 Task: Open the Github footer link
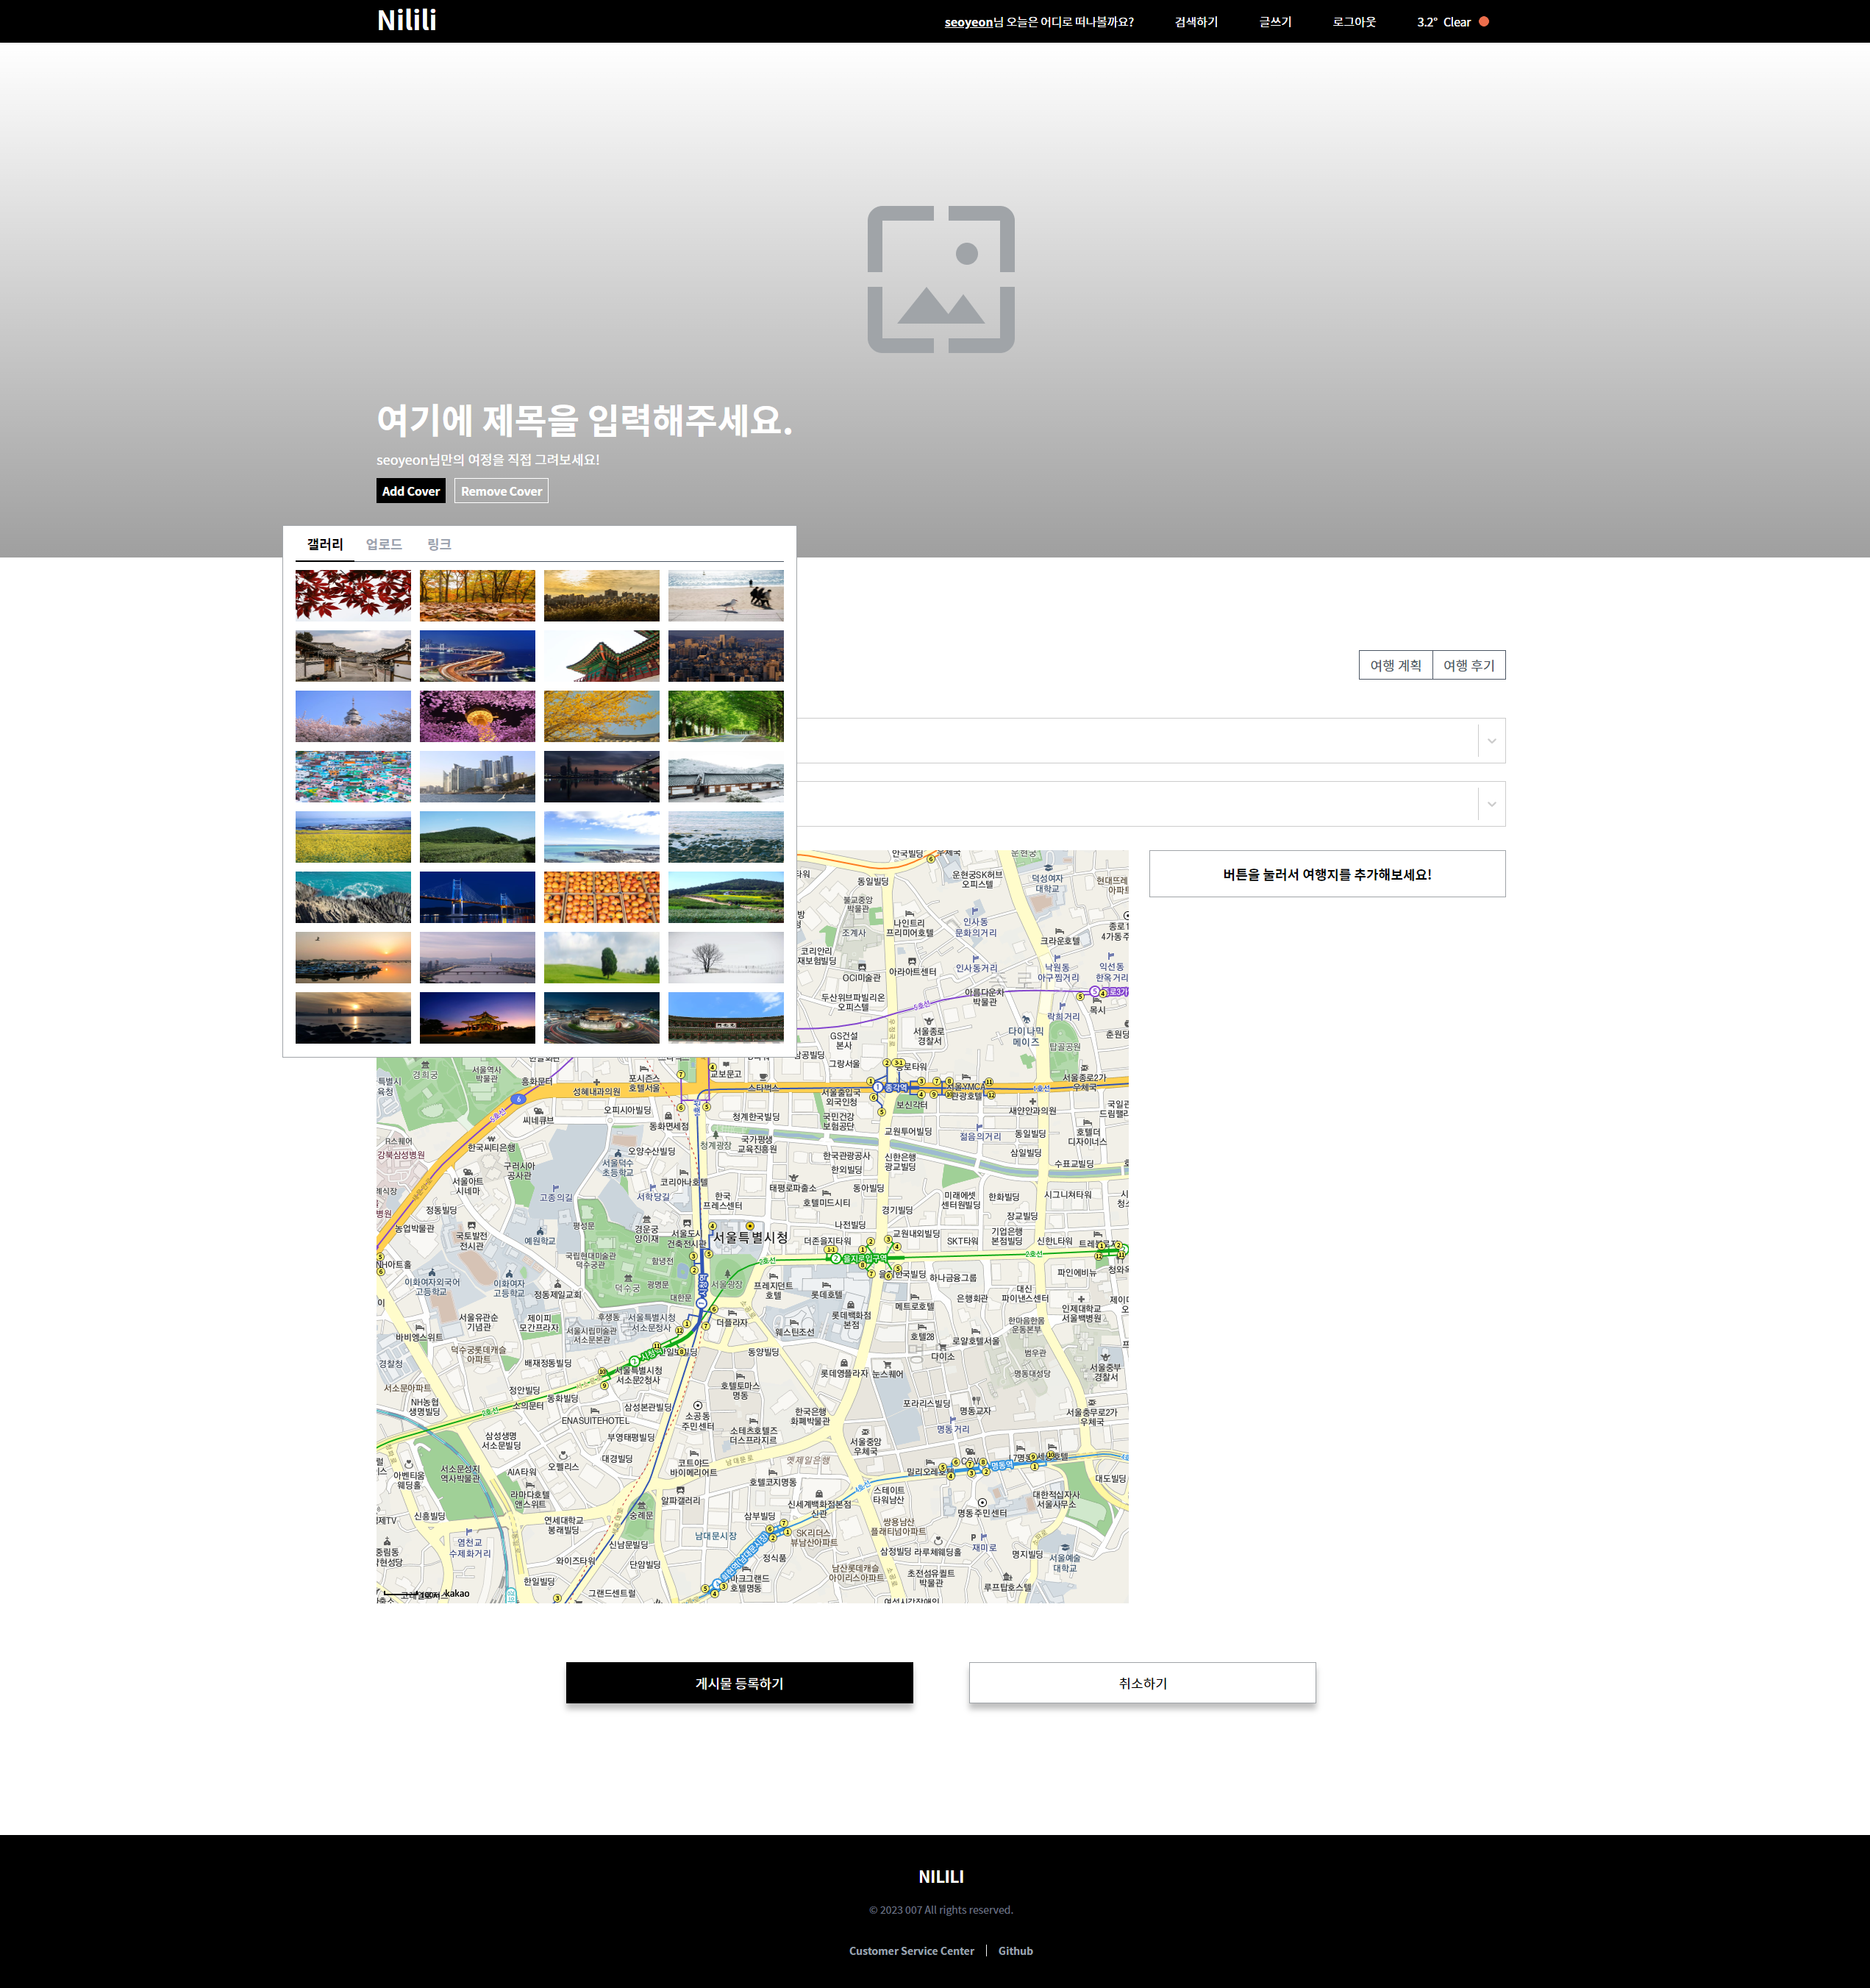point(1015,1950)
